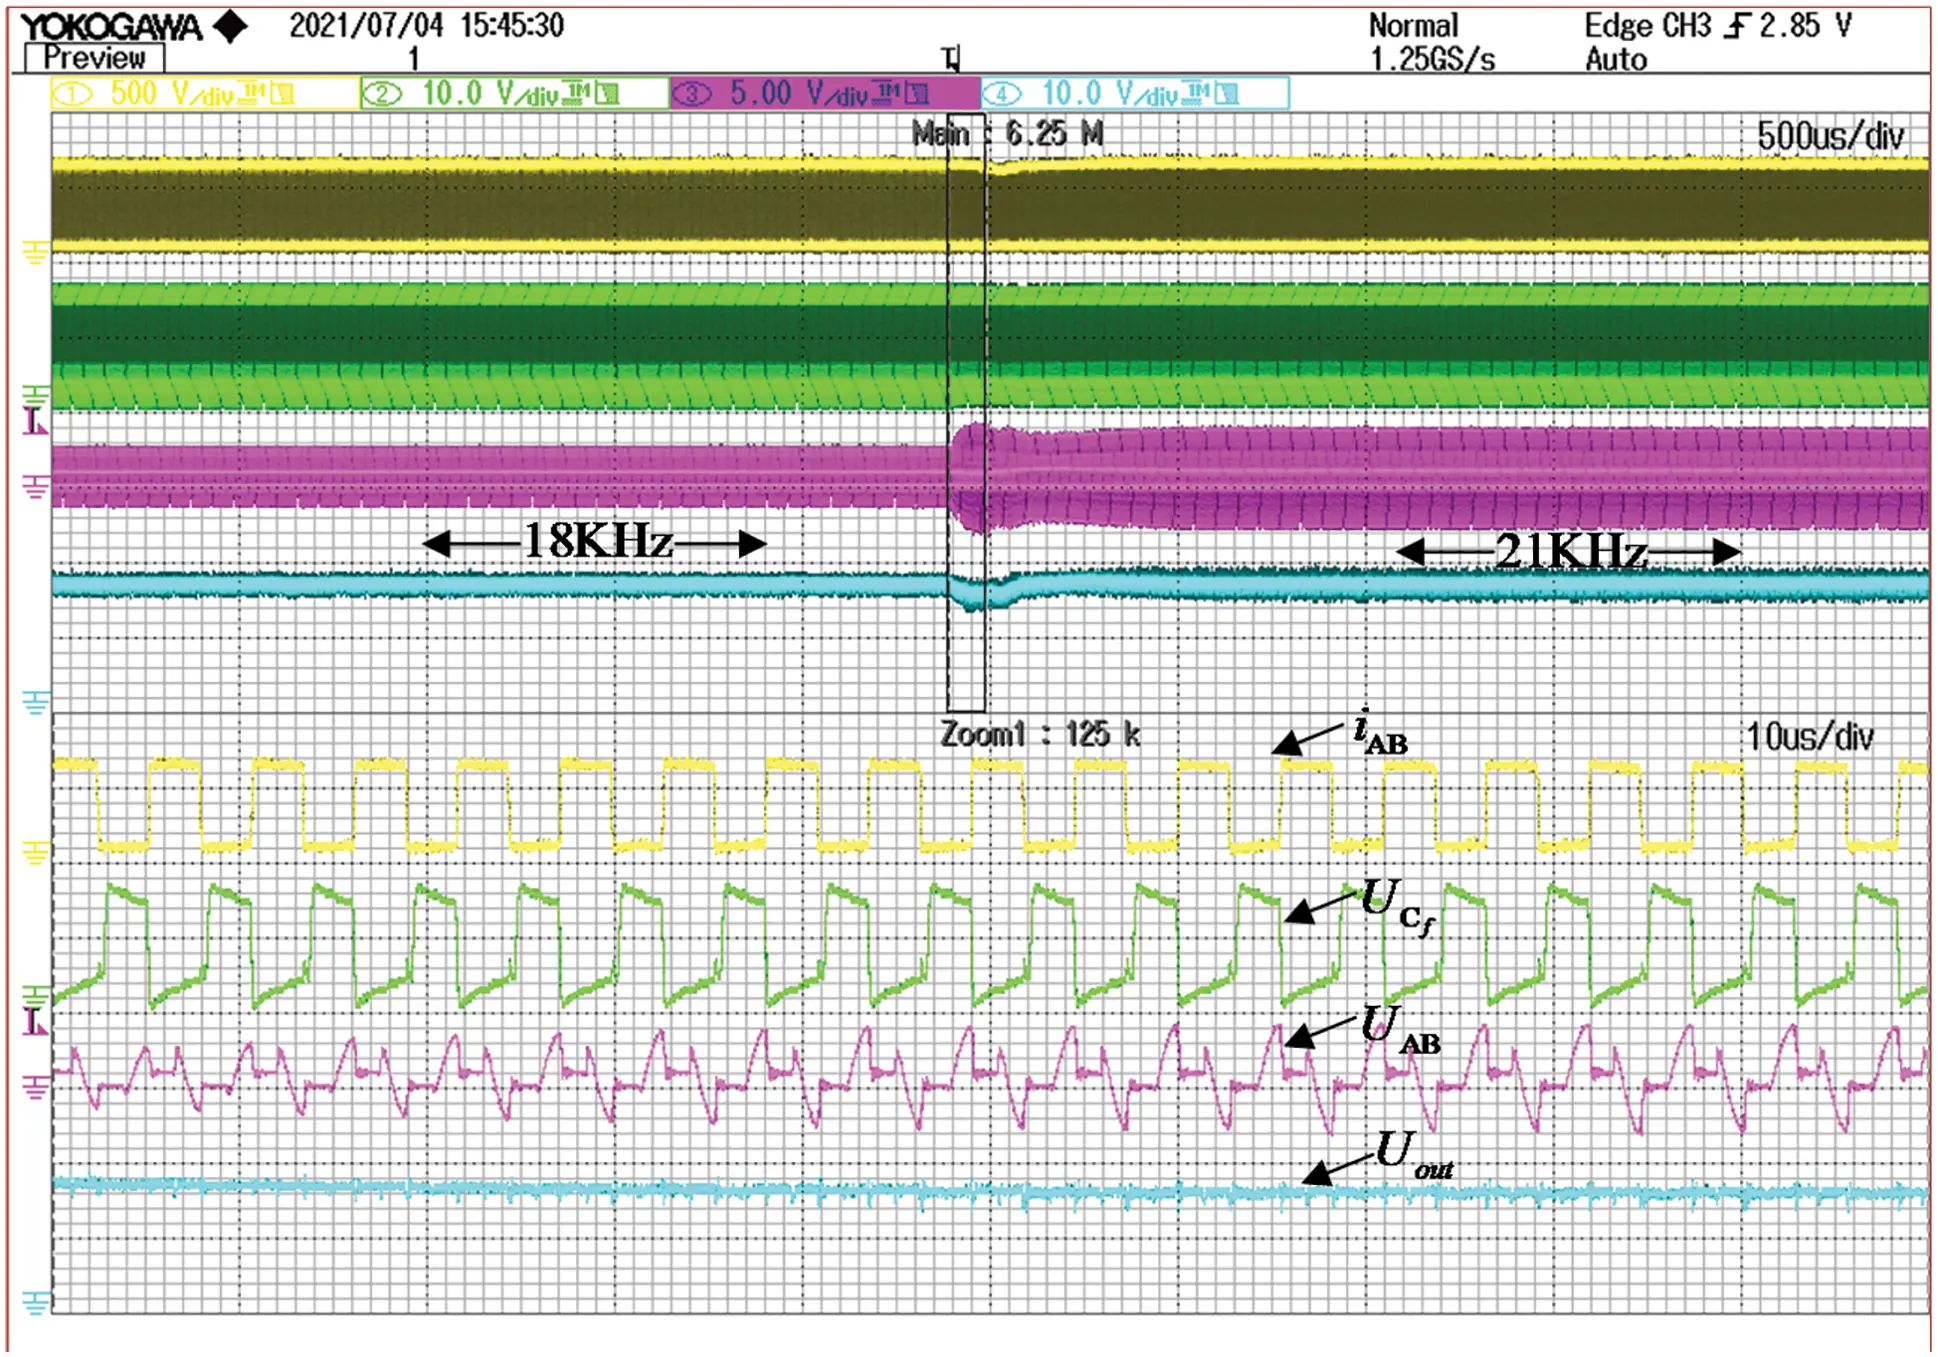Click the trigger position T marker
Screen dimensions: 1938x1357
[x=951, y=59]
